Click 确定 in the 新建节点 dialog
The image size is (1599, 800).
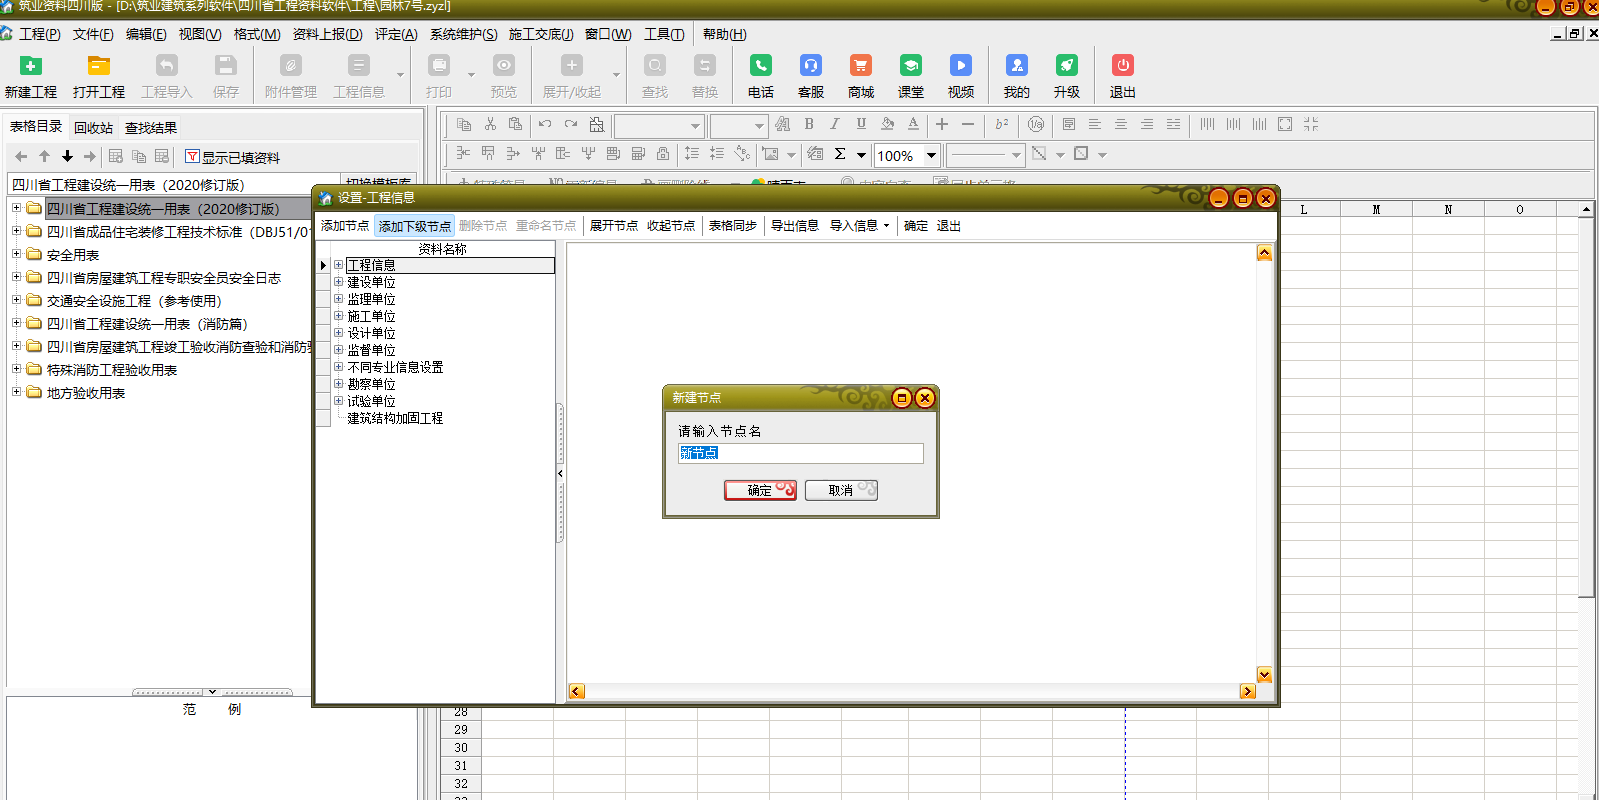[x=760, y=490]
